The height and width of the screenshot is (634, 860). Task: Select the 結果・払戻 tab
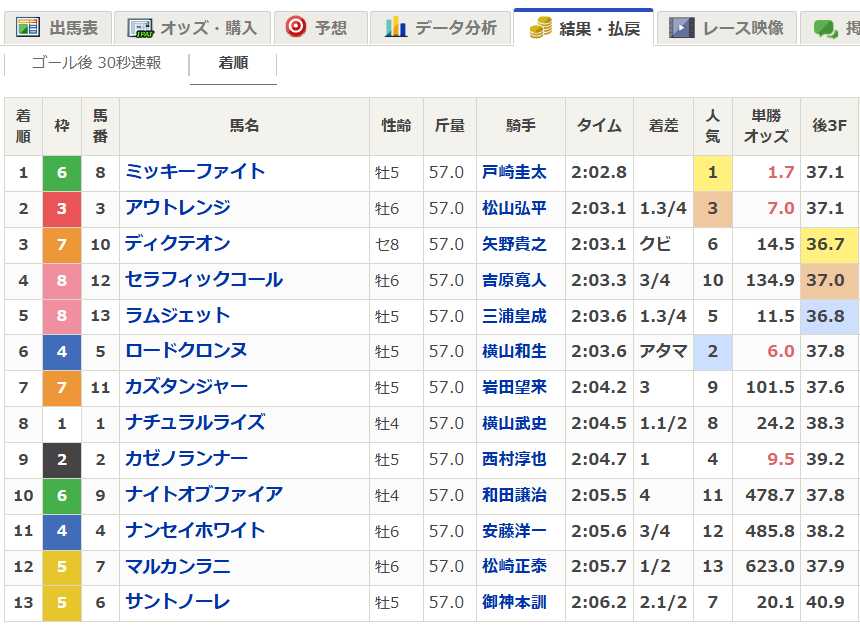[584, 27]
